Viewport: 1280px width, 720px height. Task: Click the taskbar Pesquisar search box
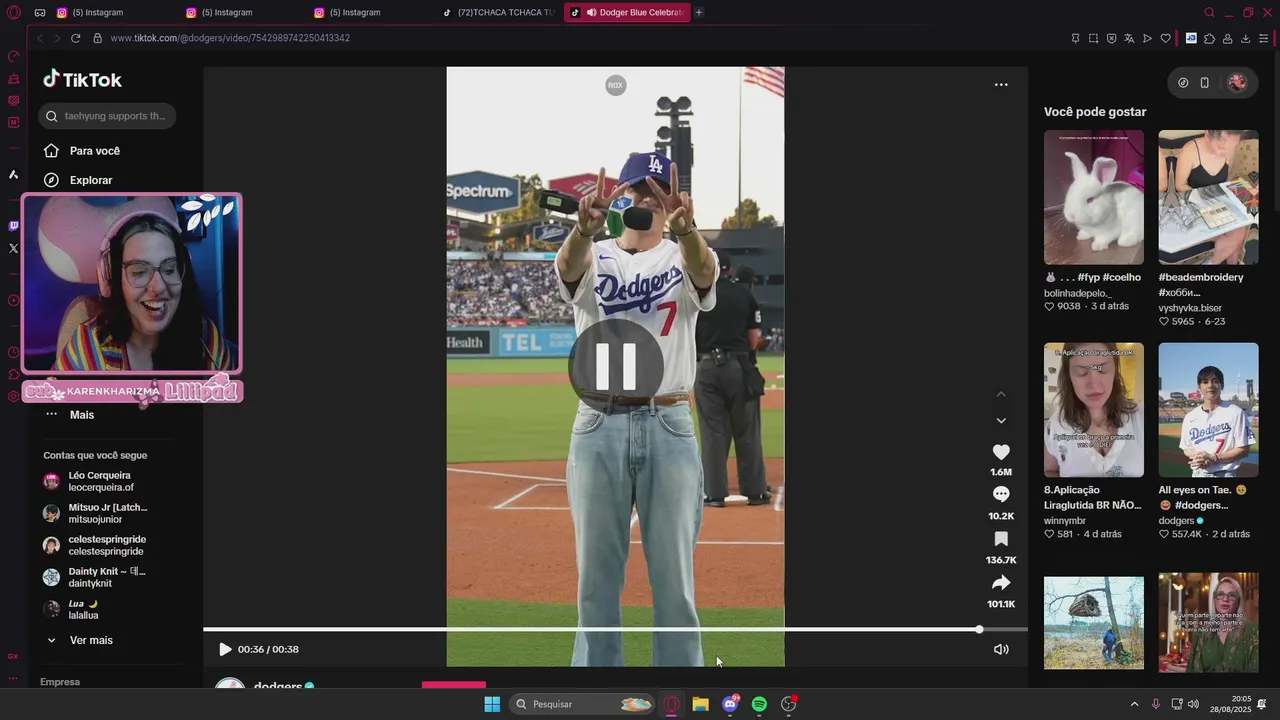[583, 704]
